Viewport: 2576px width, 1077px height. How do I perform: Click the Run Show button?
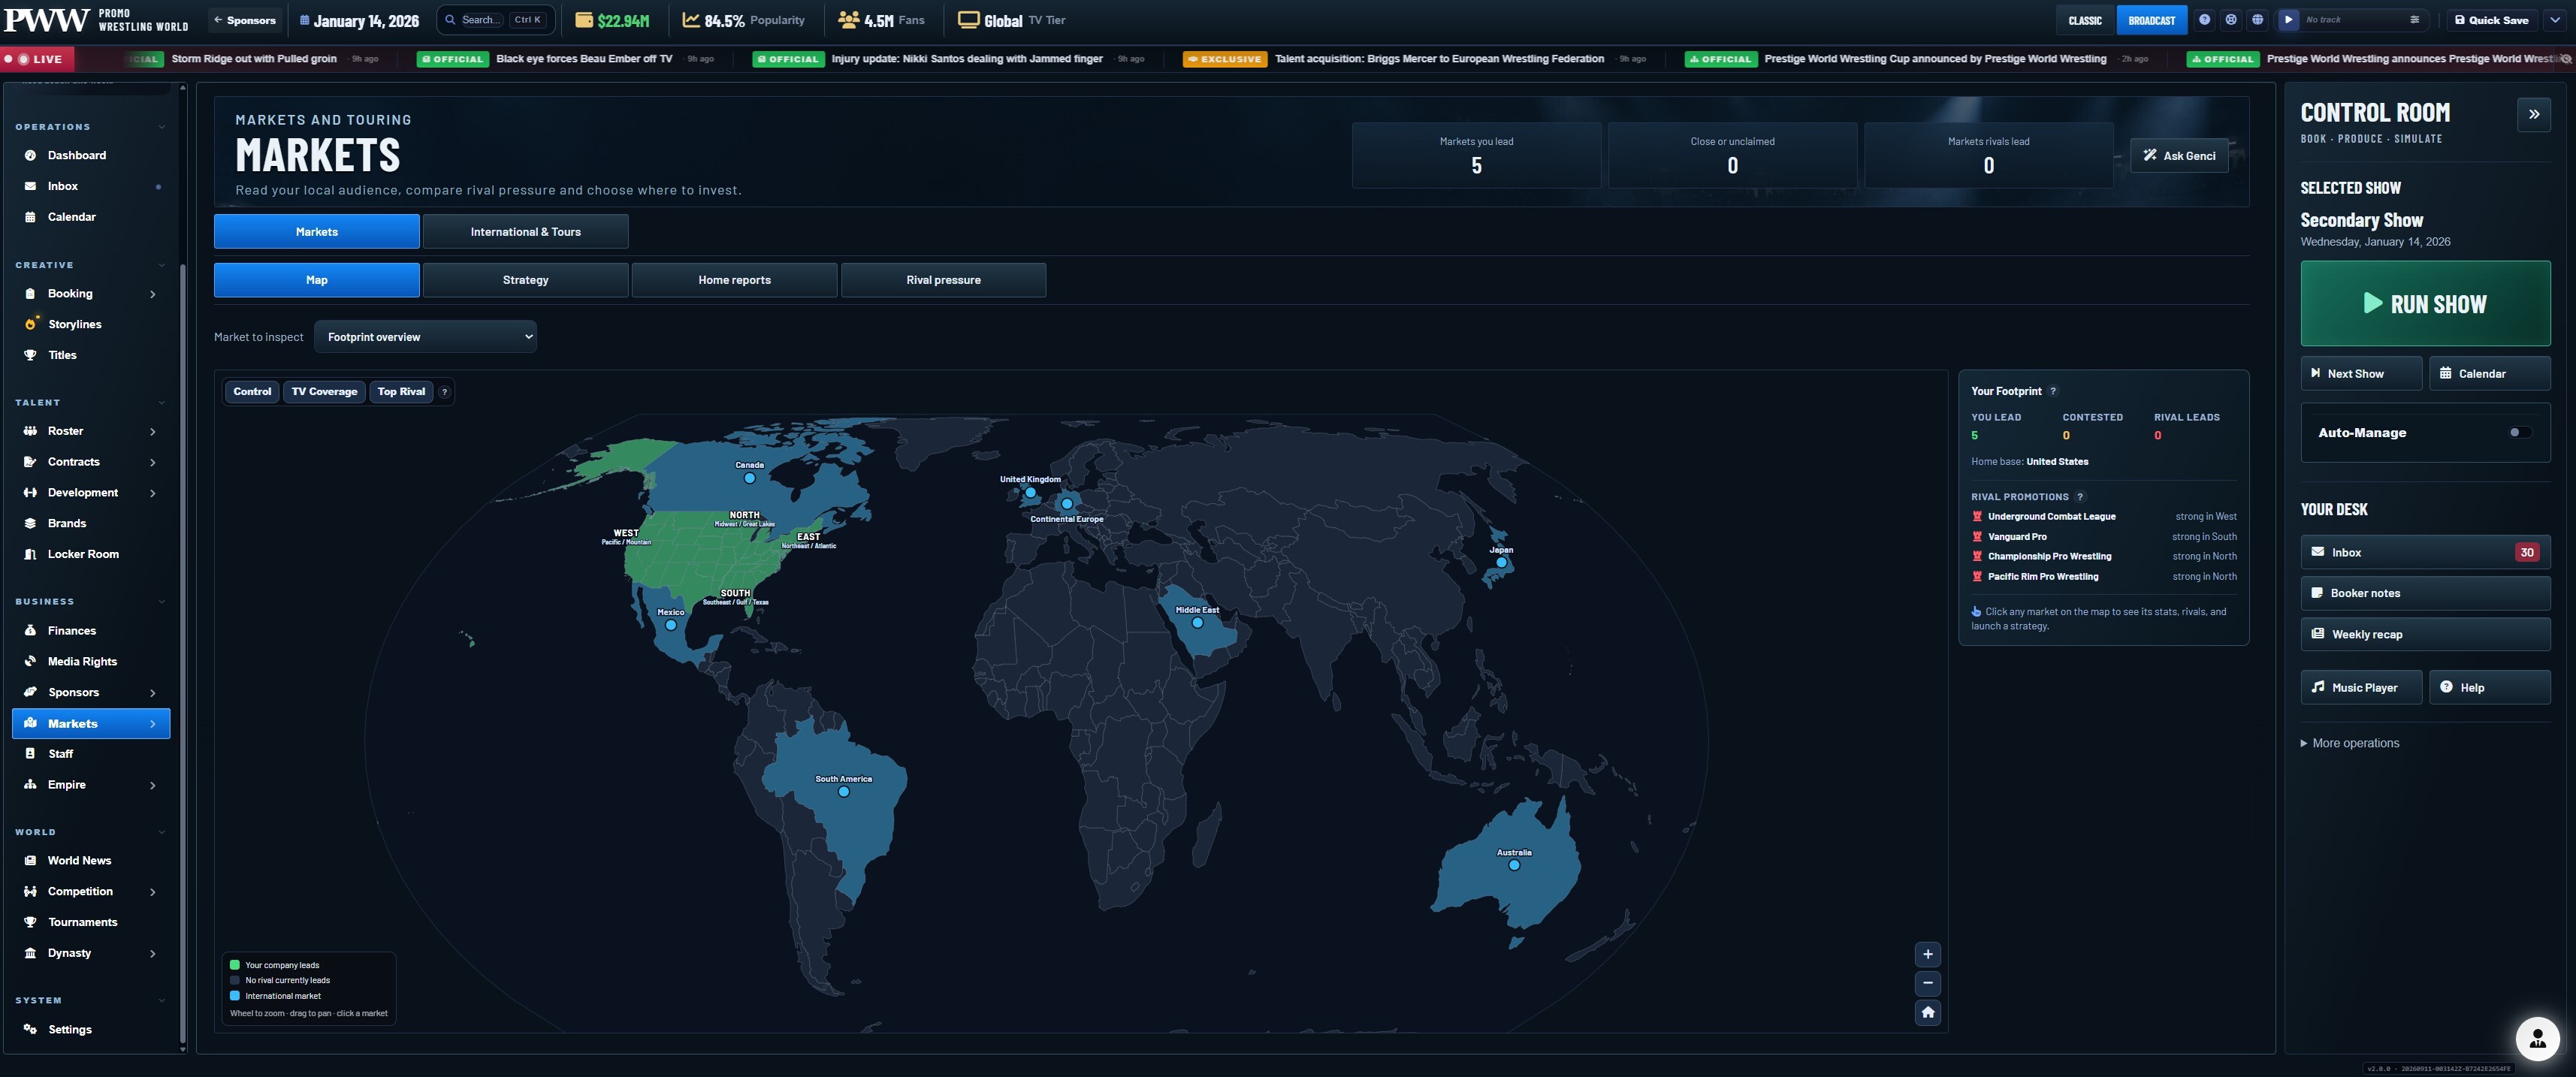[x=2424, y=304]
